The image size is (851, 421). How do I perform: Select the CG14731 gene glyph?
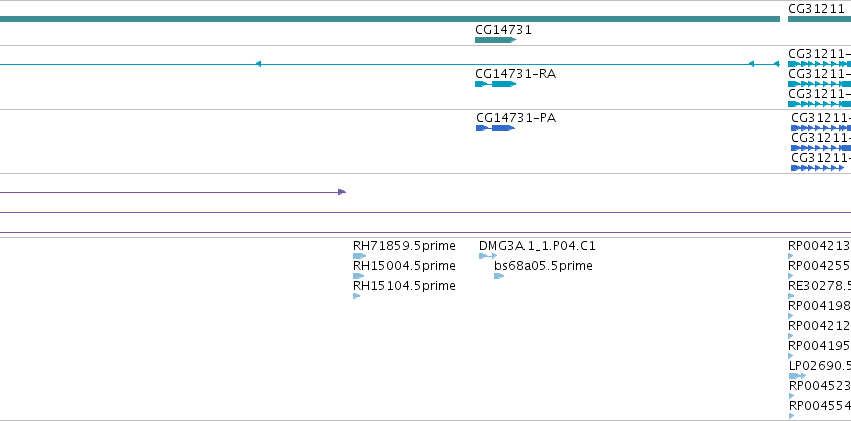point(495,40)
